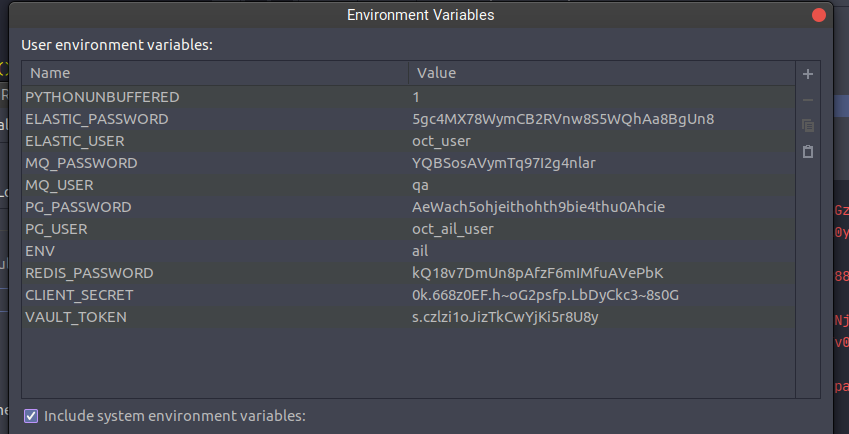Select the CLIENT_SECRET variable name

(79, 295)
